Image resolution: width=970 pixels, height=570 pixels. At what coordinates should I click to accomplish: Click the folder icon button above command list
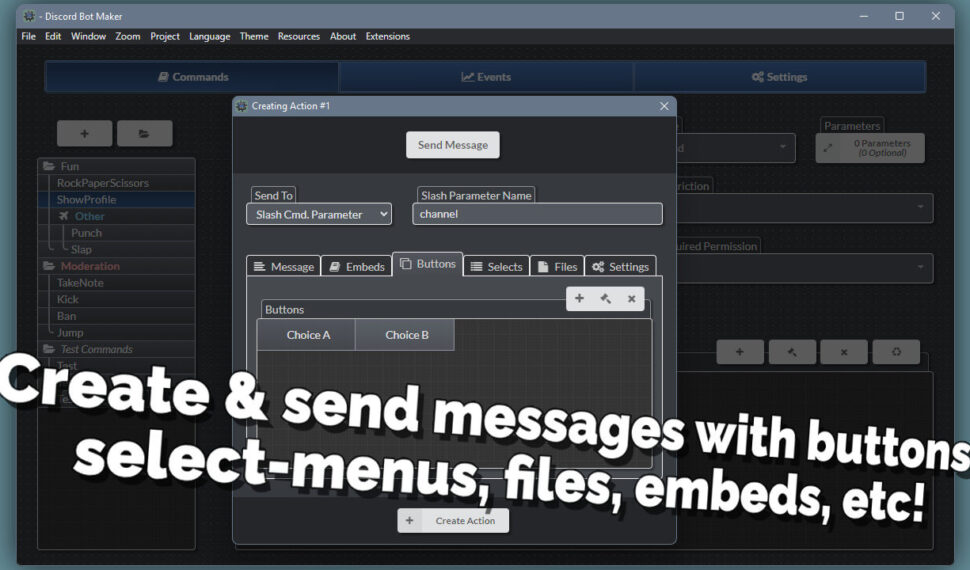[x=144, y=133]
